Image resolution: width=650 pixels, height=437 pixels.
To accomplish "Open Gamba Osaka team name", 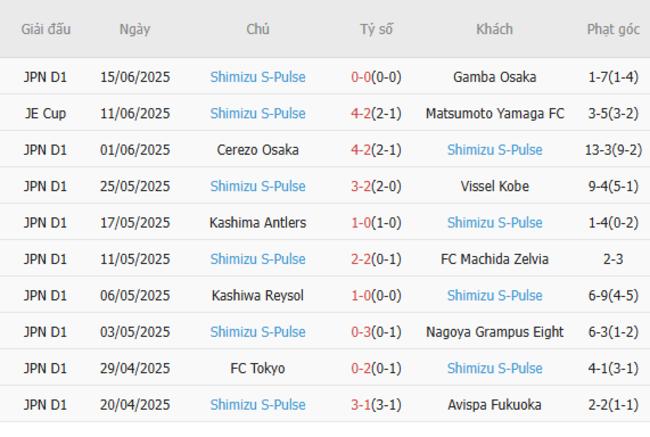I will click(494, 77).
